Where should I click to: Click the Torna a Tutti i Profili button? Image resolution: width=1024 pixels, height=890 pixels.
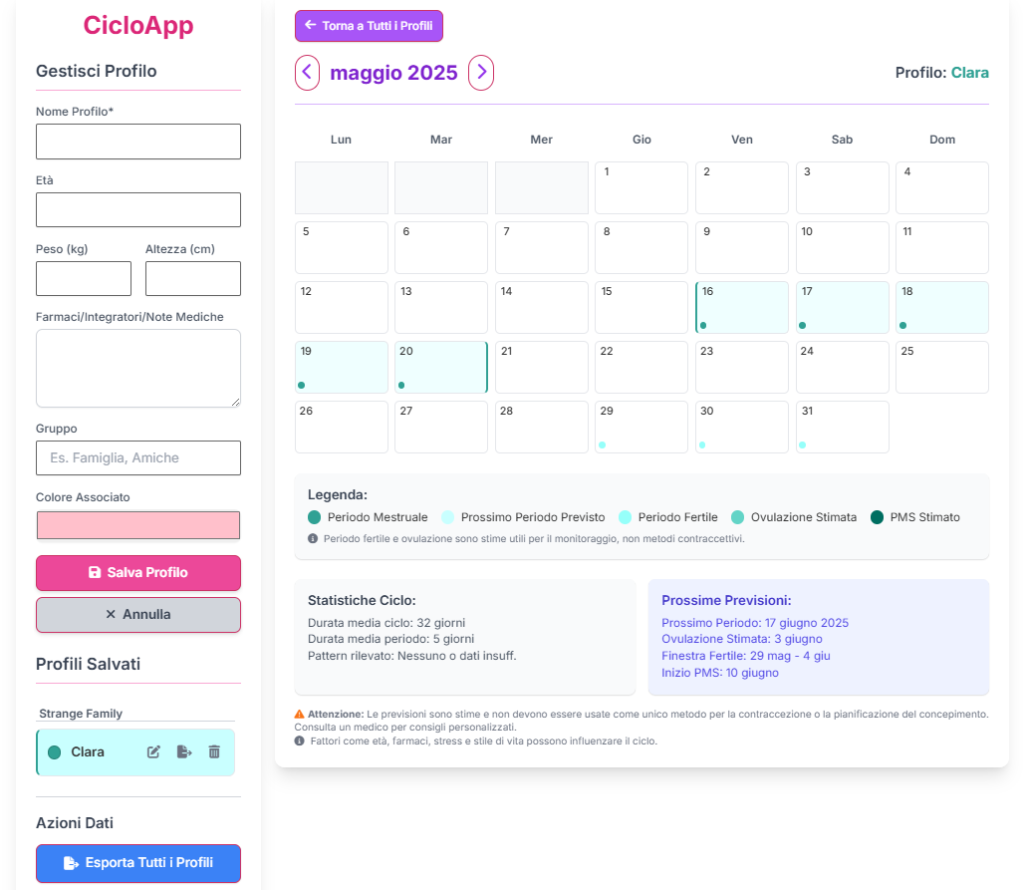coord(369,26)
